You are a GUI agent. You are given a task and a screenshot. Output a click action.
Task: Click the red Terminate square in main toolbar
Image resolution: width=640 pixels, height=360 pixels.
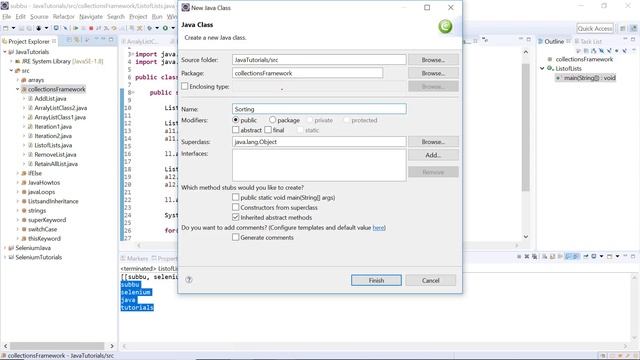click(x=91, y=28)
